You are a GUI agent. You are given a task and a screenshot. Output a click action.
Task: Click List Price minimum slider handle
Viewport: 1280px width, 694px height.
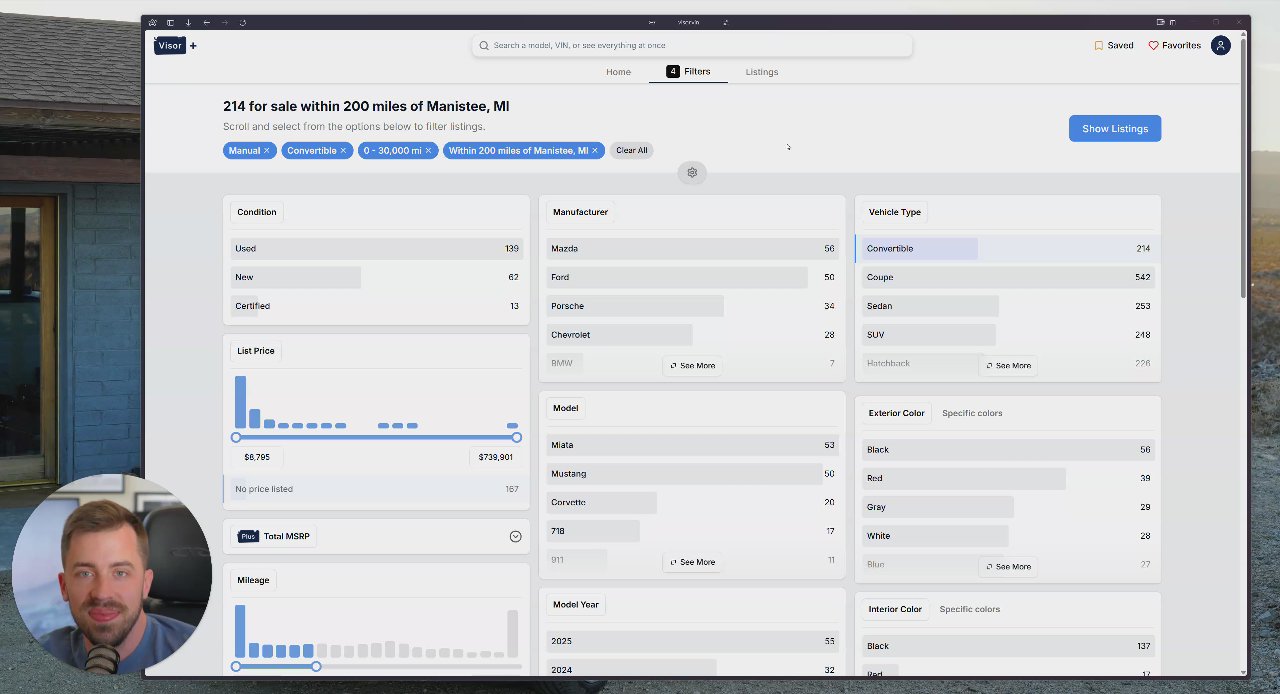pyautogui.click(x=236, y=438)
